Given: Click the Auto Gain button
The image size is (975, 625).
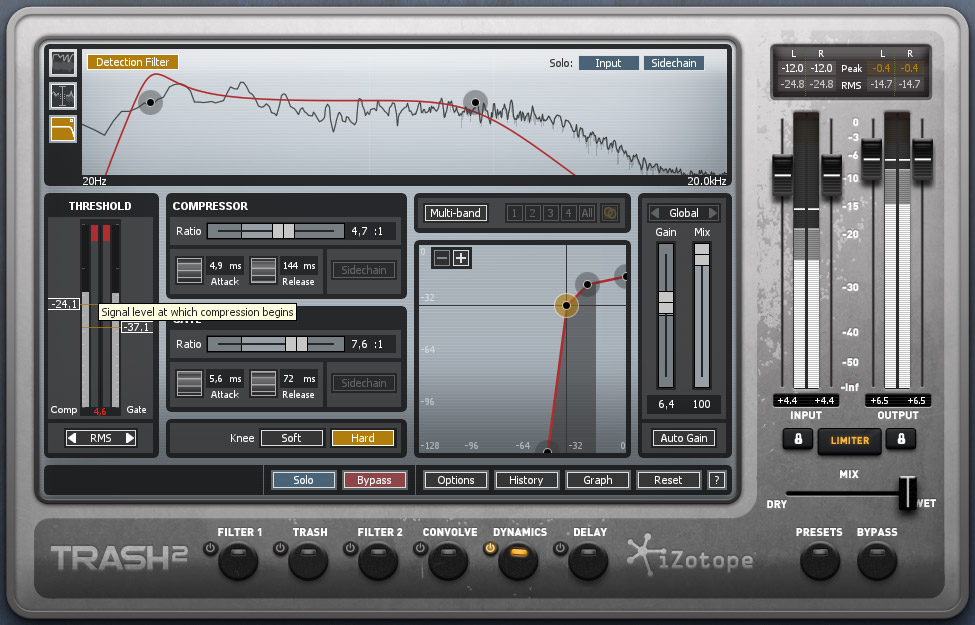Looking at the screenshot, I should click(x=684, y=438).
